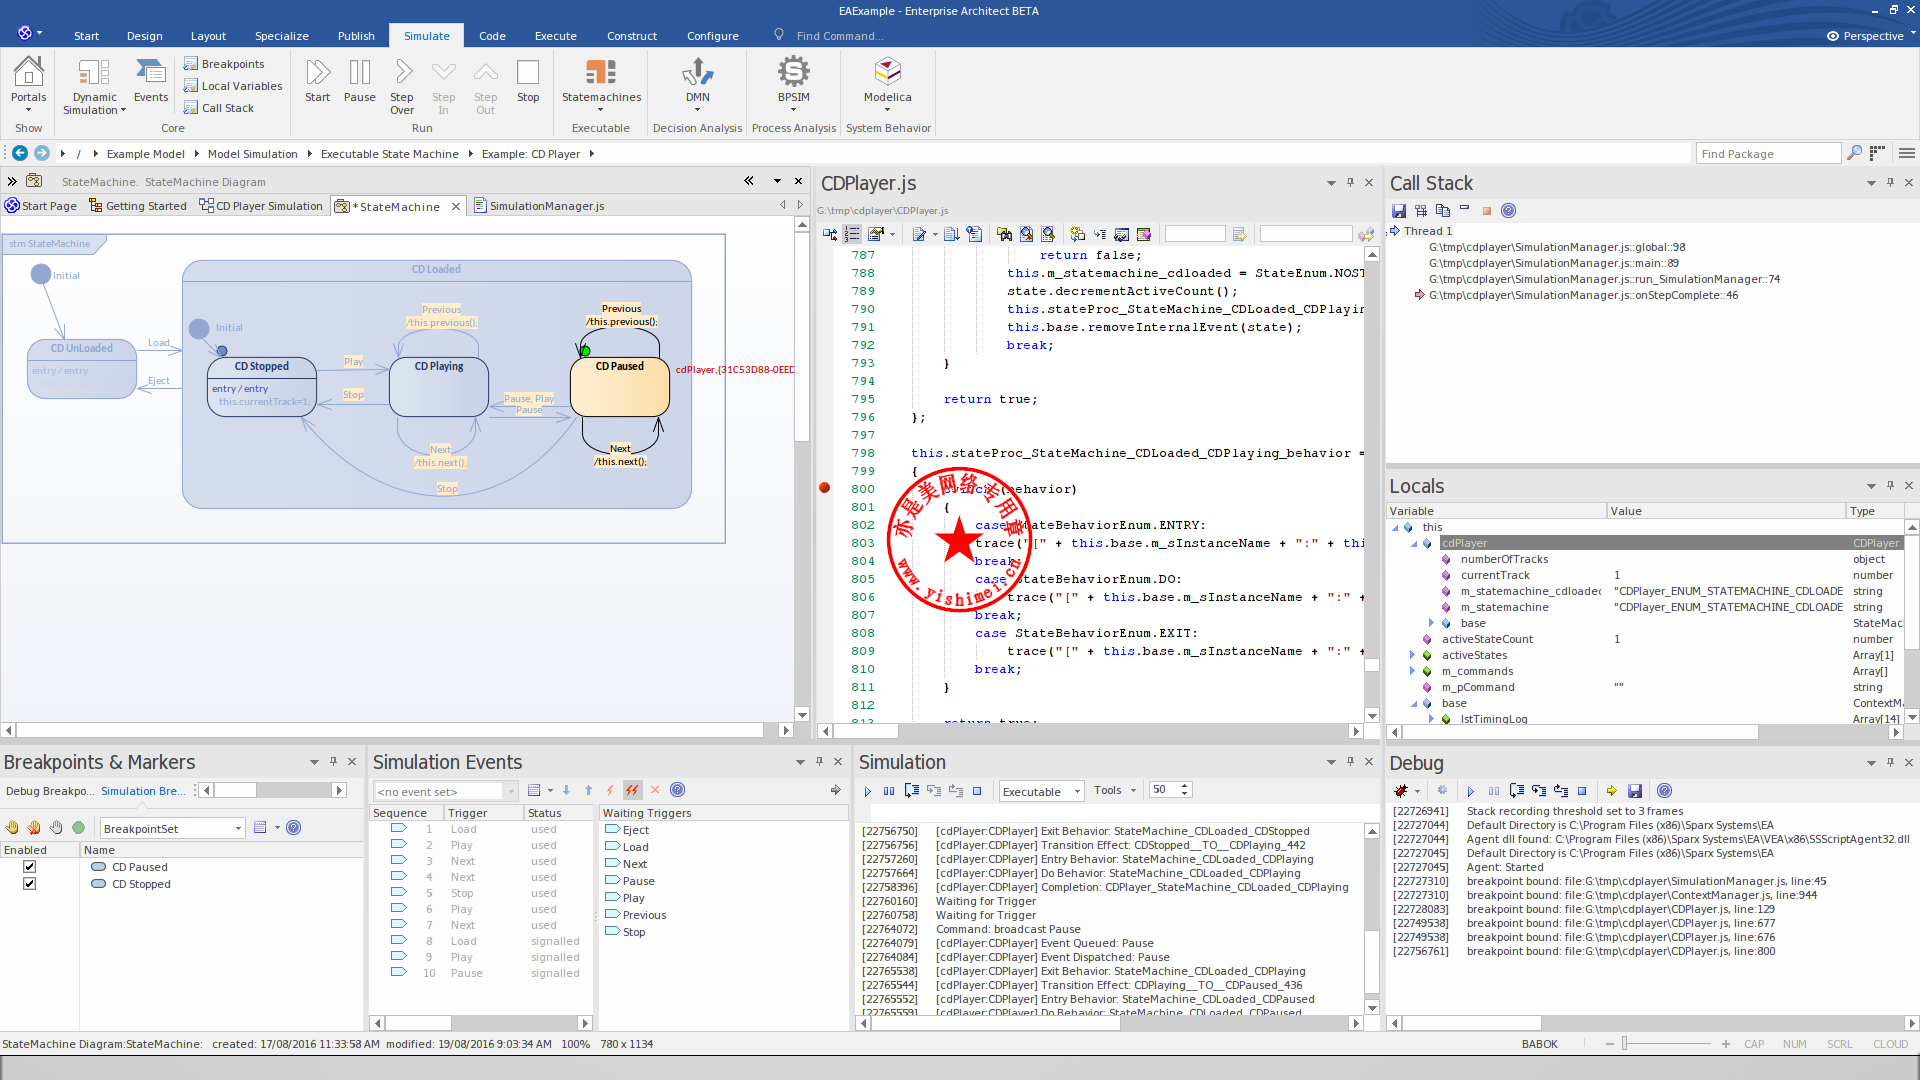Image resolution: width=1920 pixels, height=1080 pixels.
Task: Click the delete icon in Simulation Events toolbar
Action: [x=655, y=790]
